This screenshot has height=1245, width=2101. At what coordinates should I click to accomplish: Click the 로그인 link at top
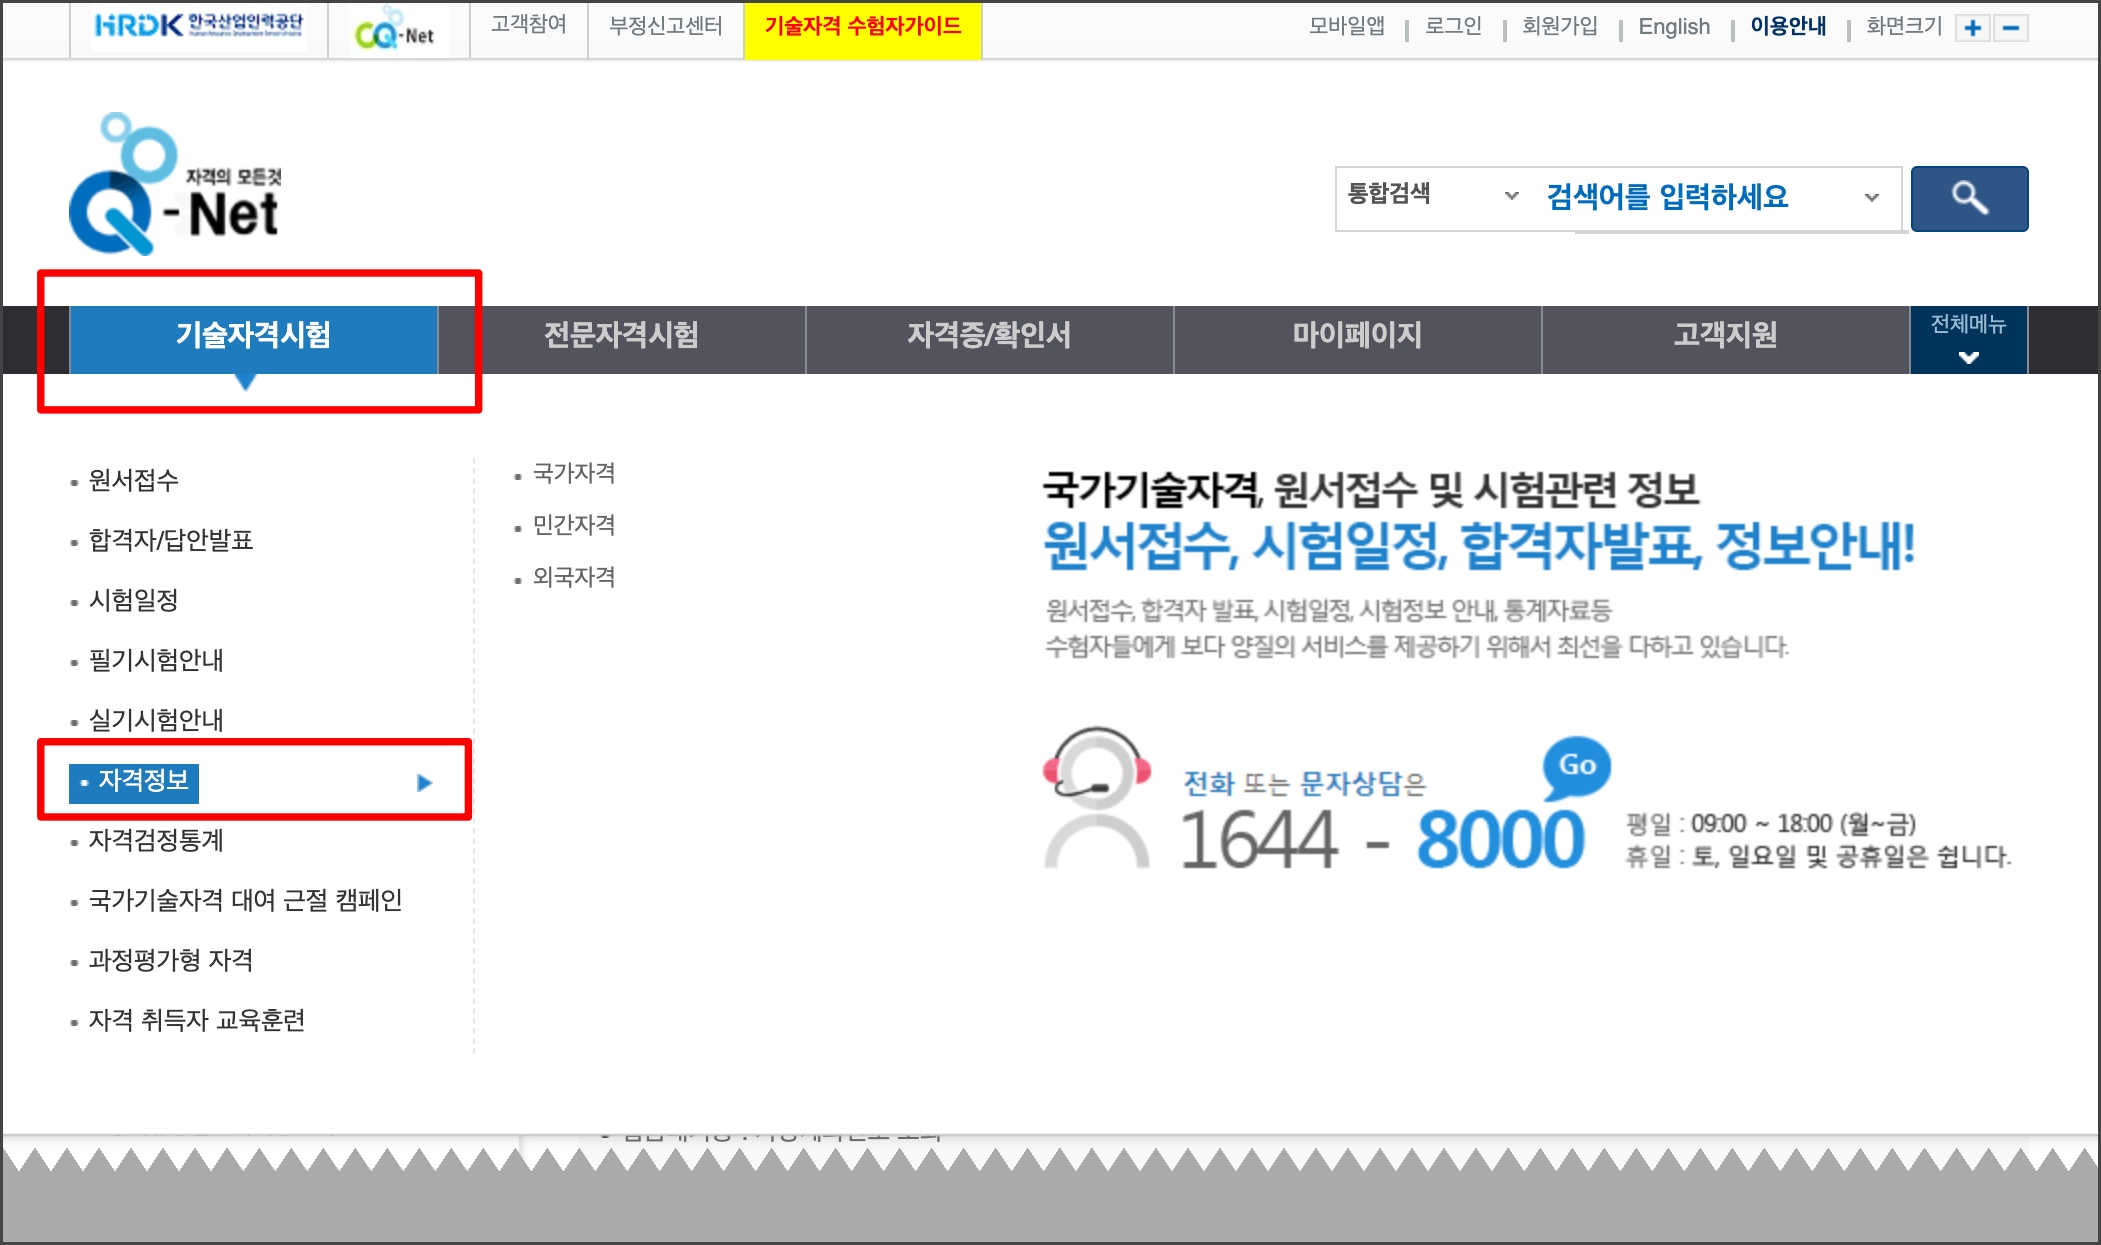click(1452, 26)
